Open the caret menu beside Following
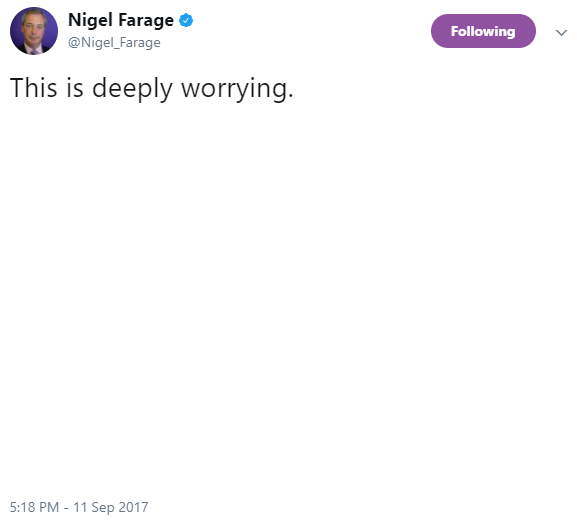 point(561,33)
